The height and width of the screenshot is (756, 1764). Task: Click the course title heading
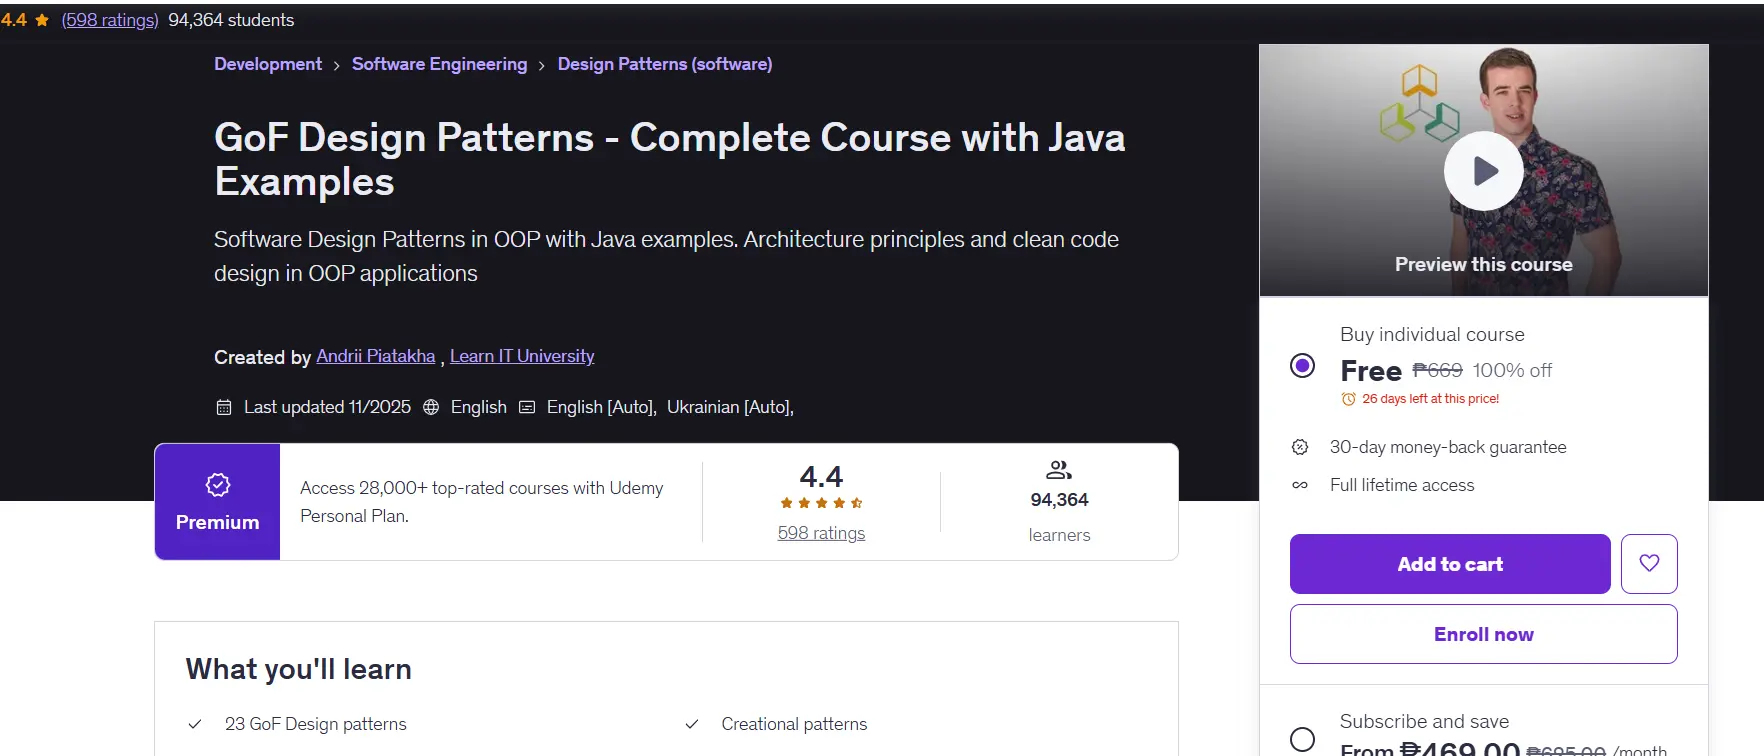point(670,159)
